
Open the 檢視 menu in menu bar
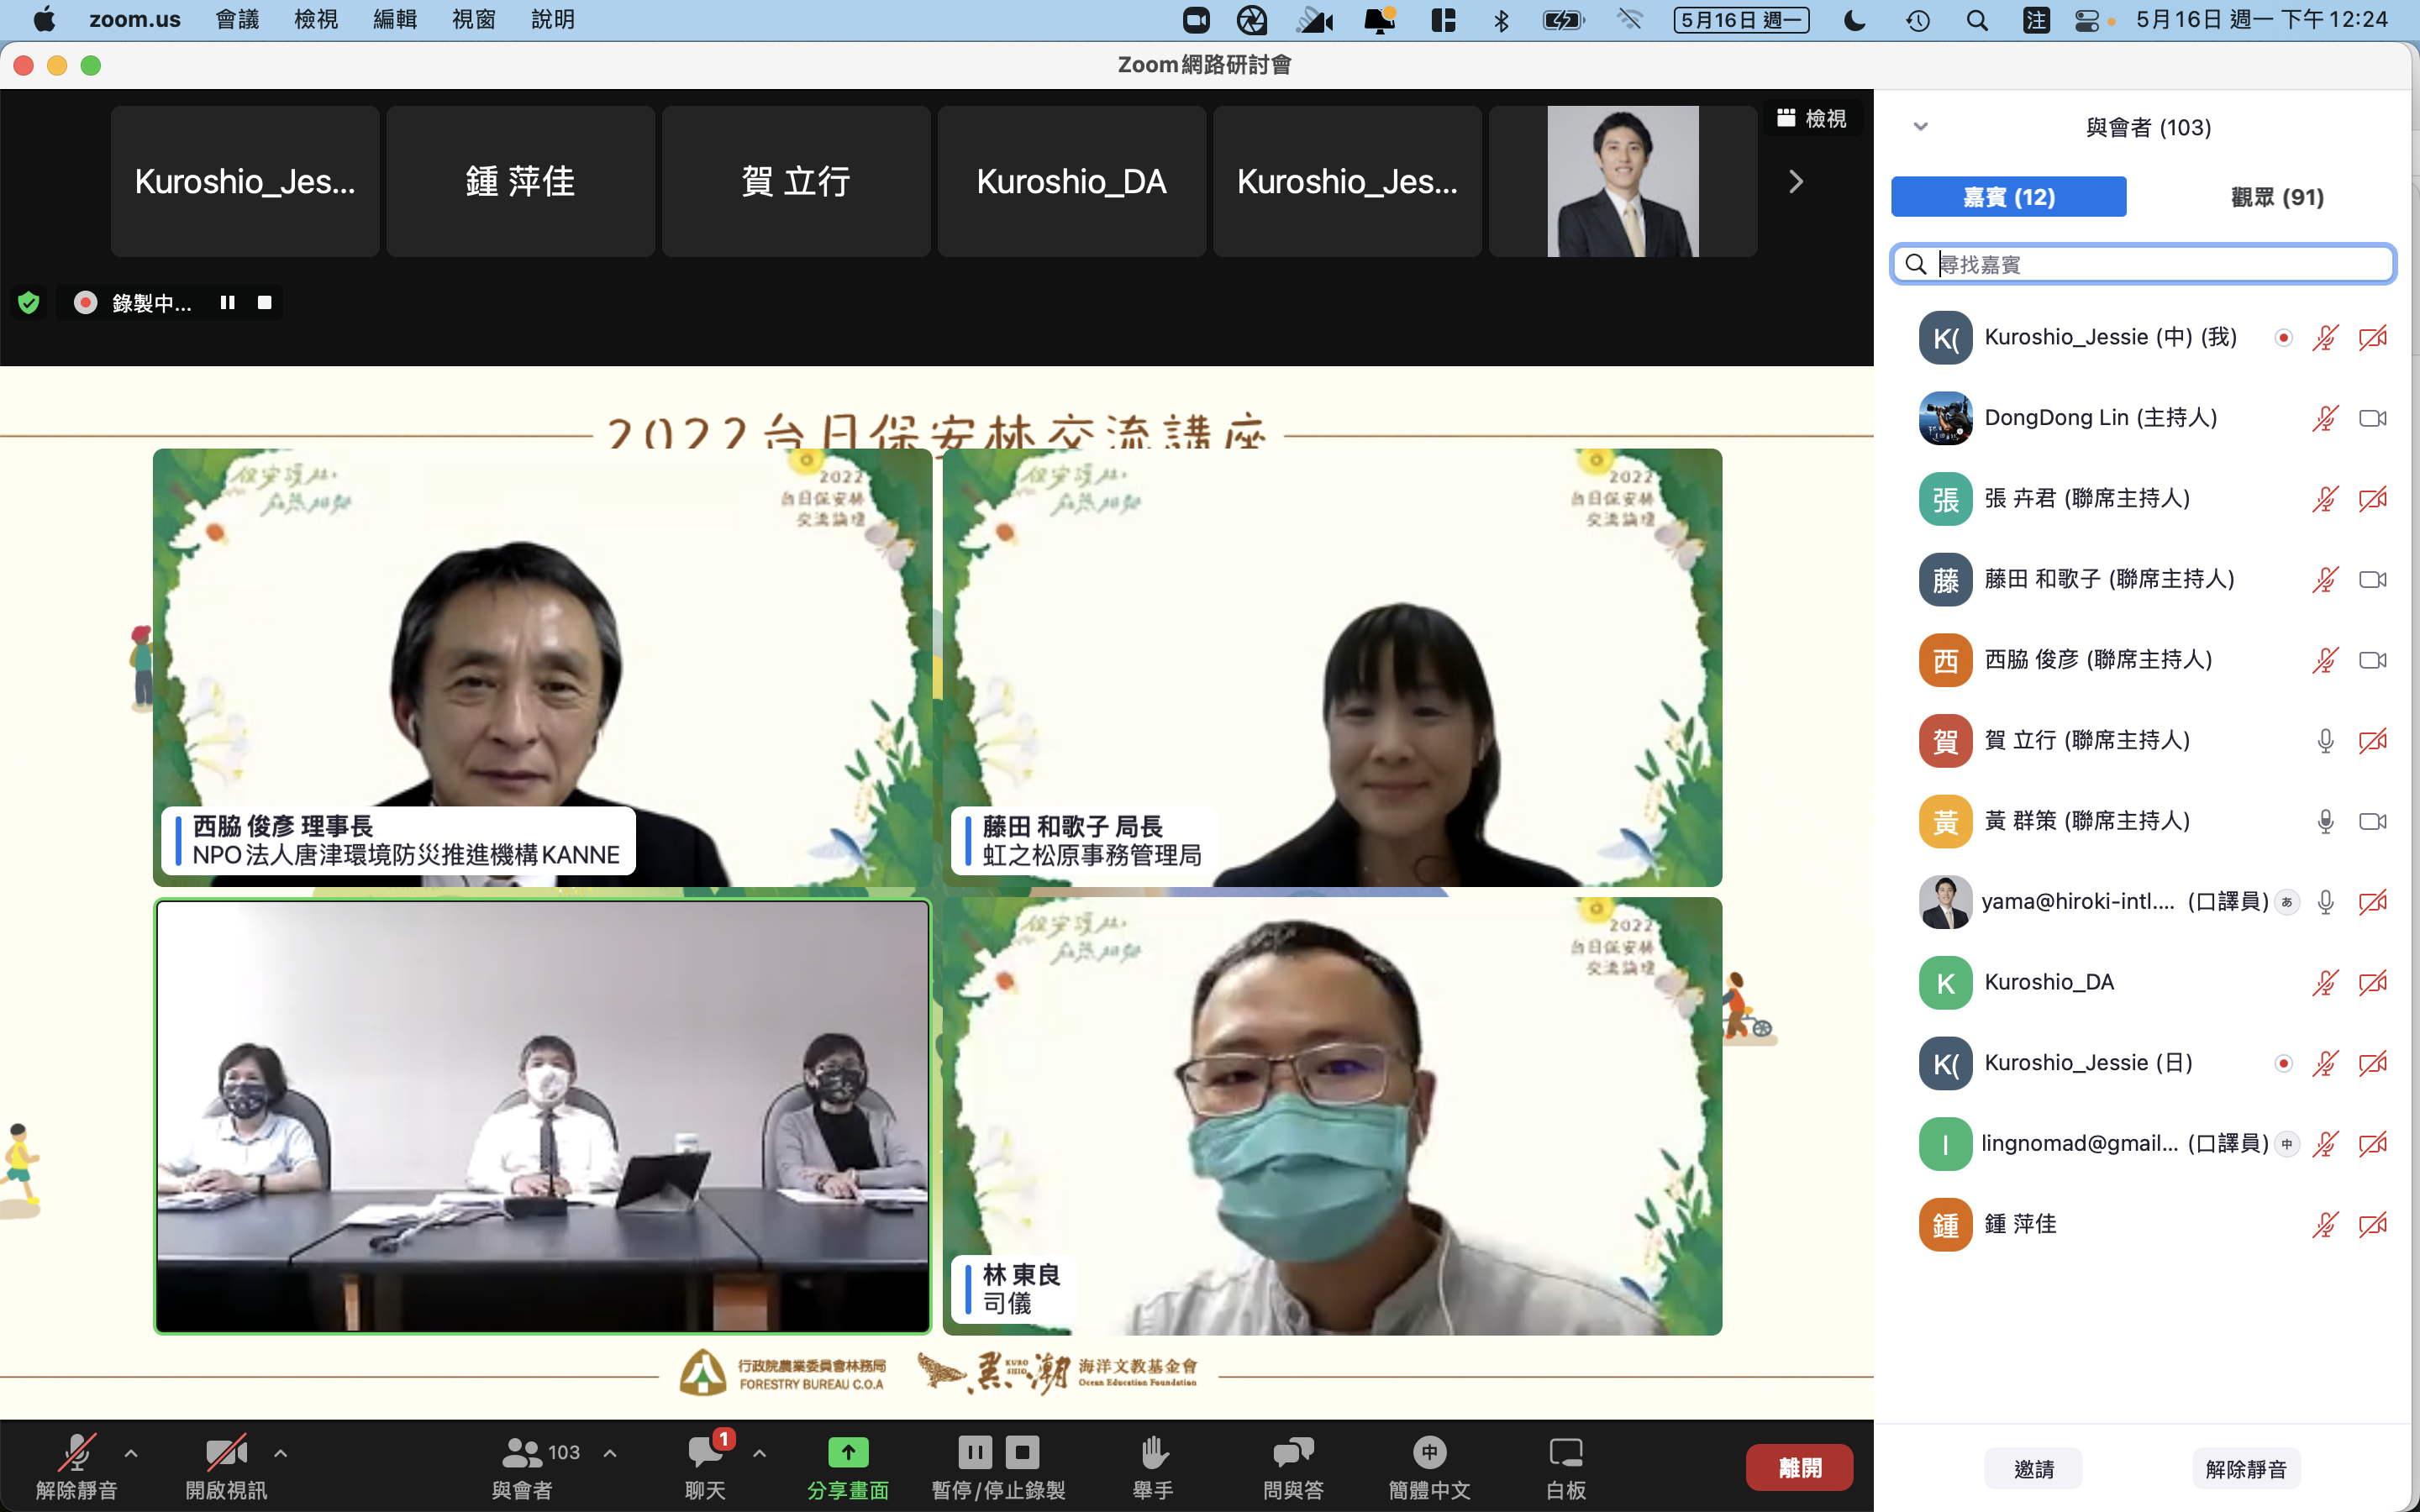(315, 20)
